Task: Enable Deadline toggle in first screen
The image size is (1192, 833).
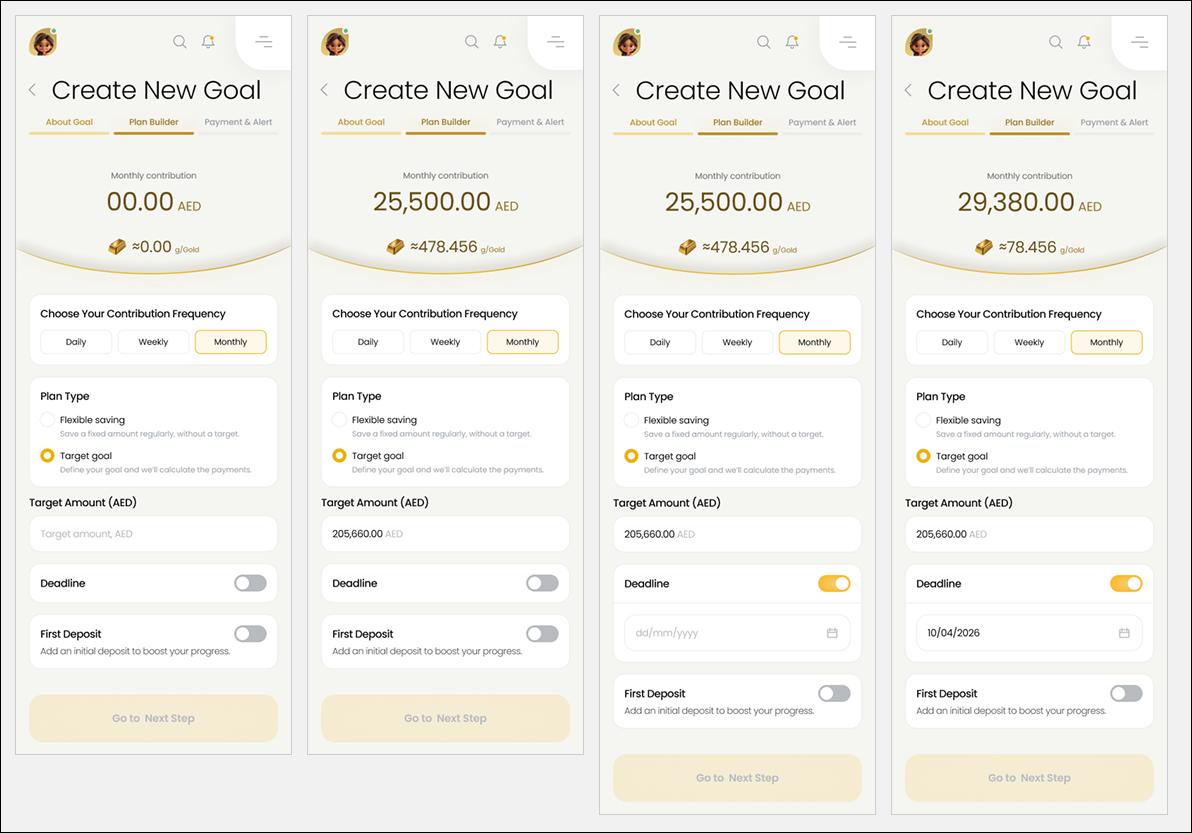Action: [x=250, y=583]
